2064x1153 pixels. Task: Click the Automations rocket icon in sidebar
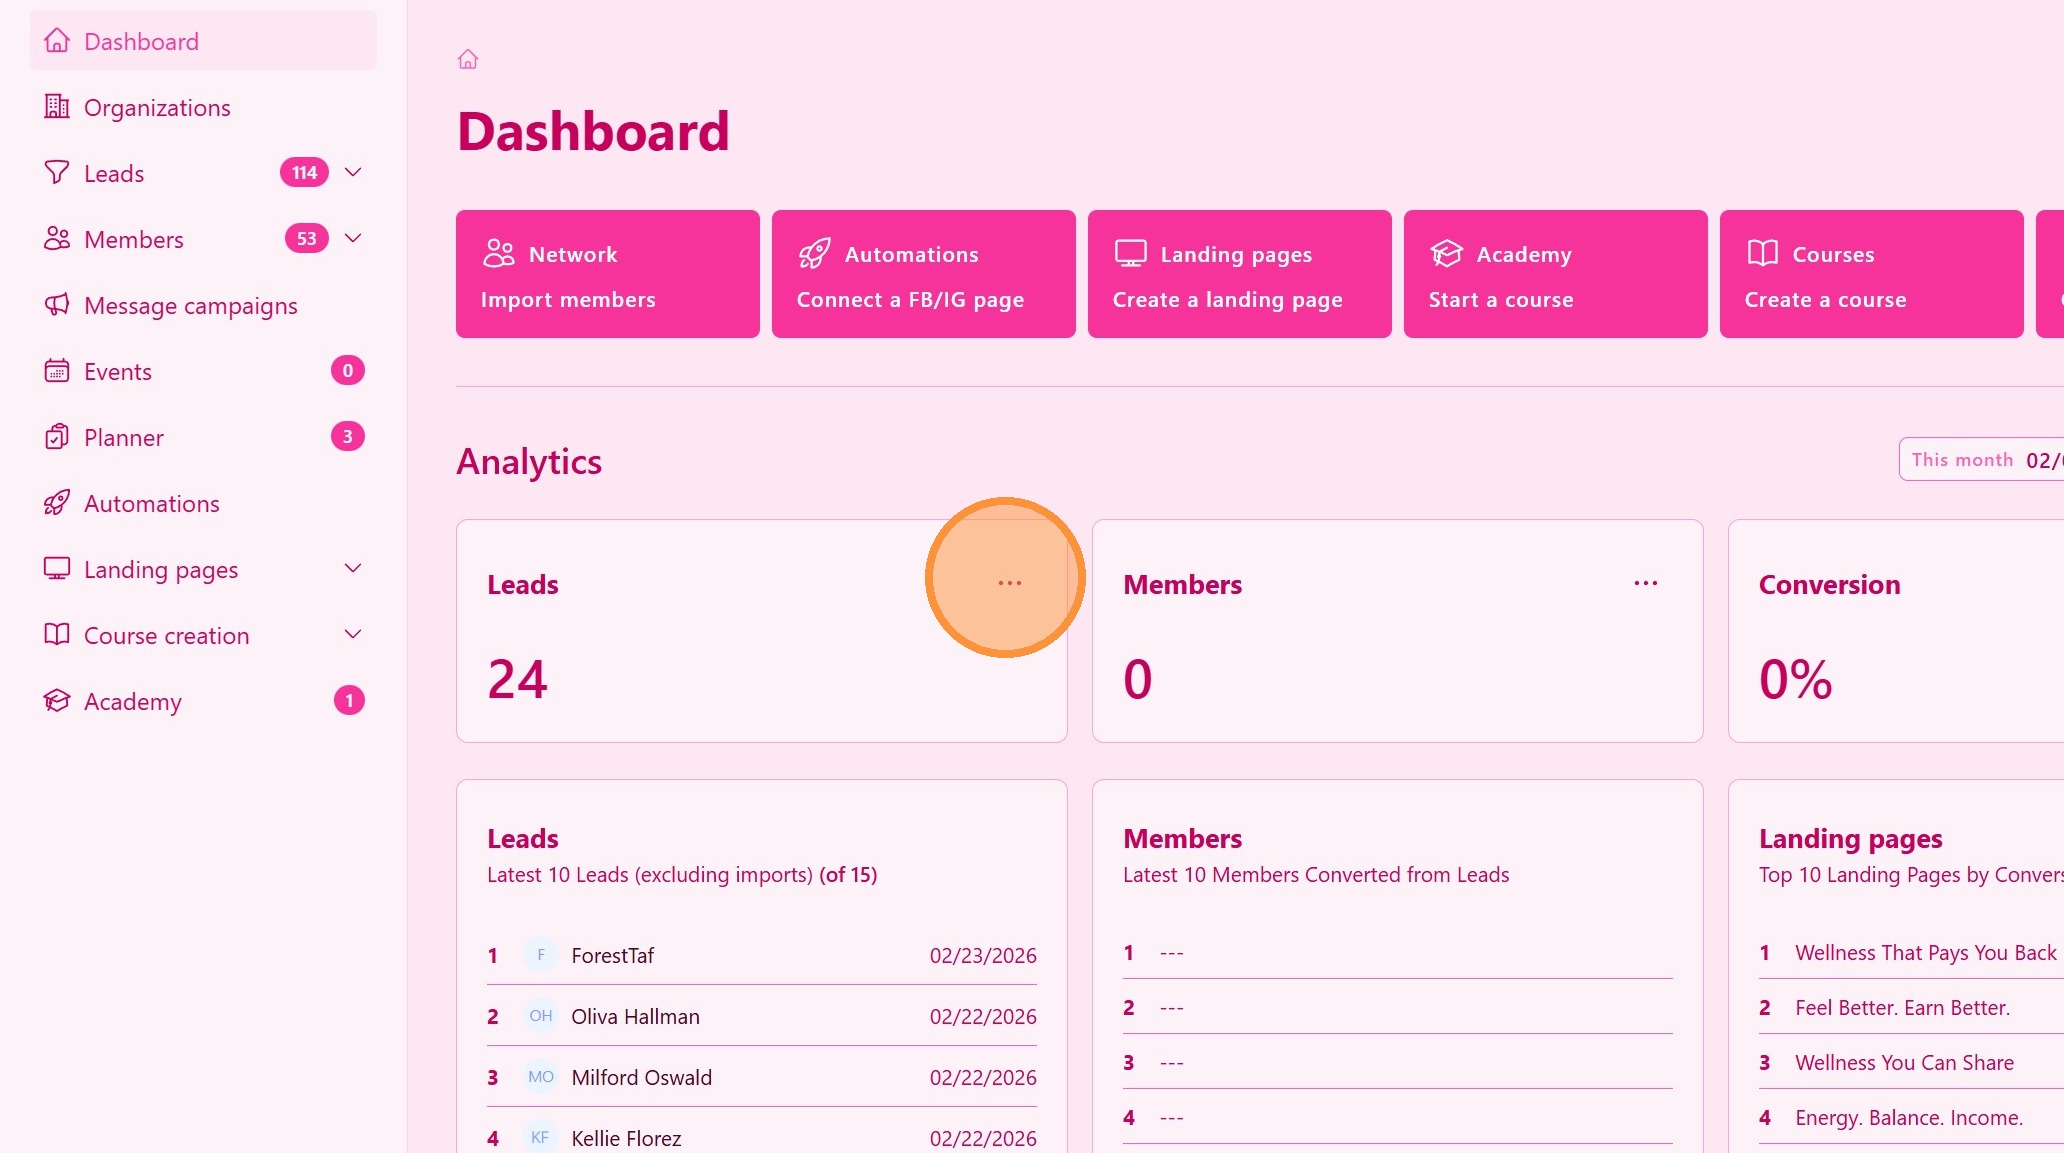(57, 503)
